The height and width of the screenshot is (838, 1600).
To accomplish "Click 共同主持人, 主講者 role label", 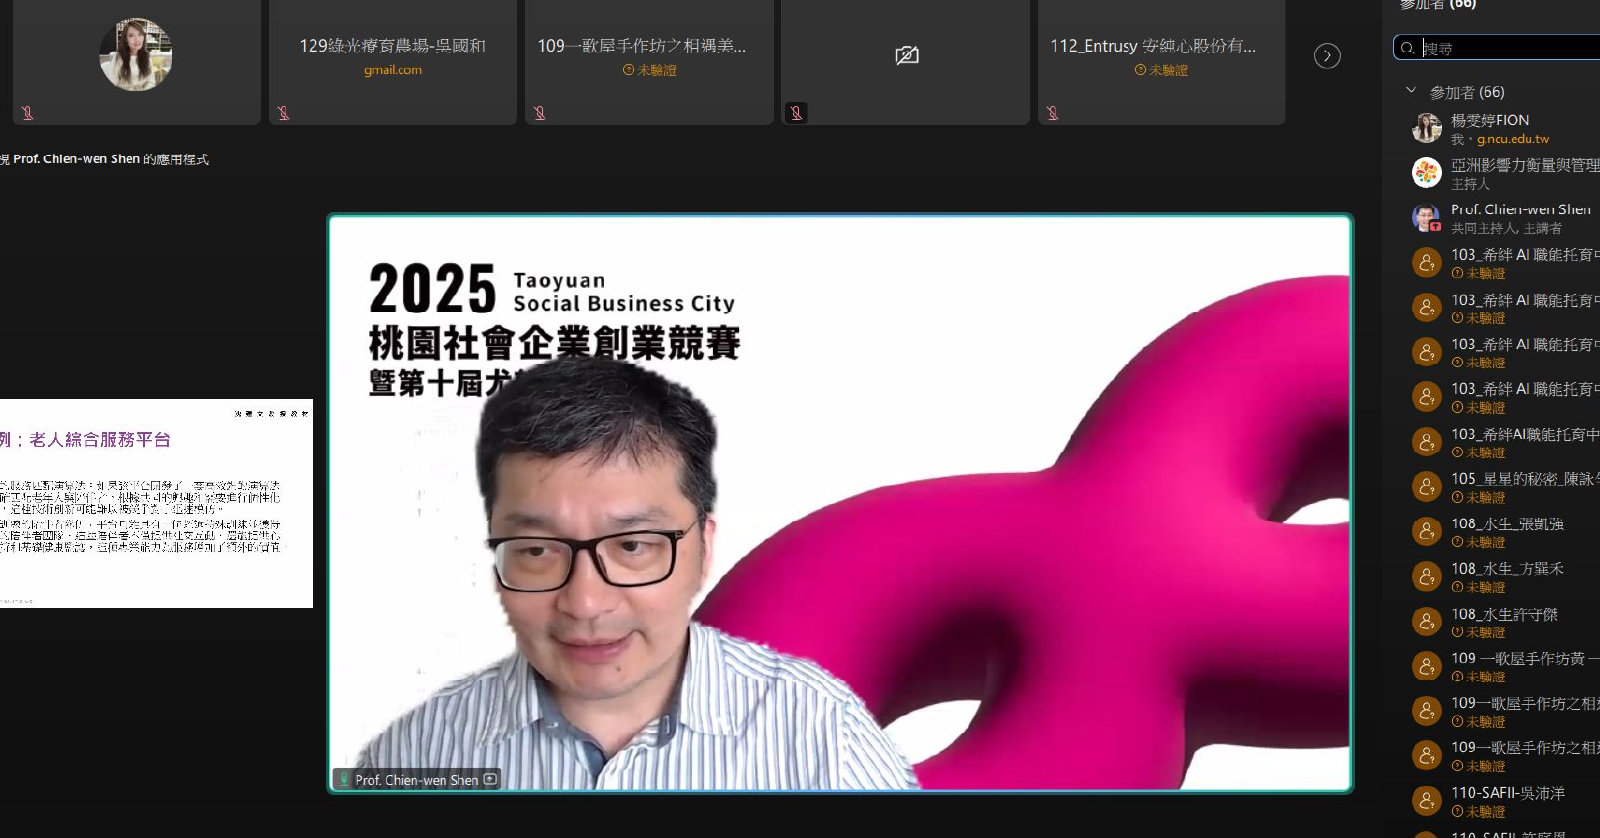I will point(1506,228).
